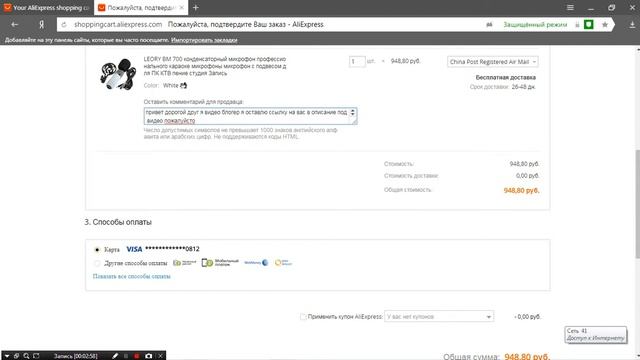
Task: Click the quantity field showing 1
Action: click(357, 61)
